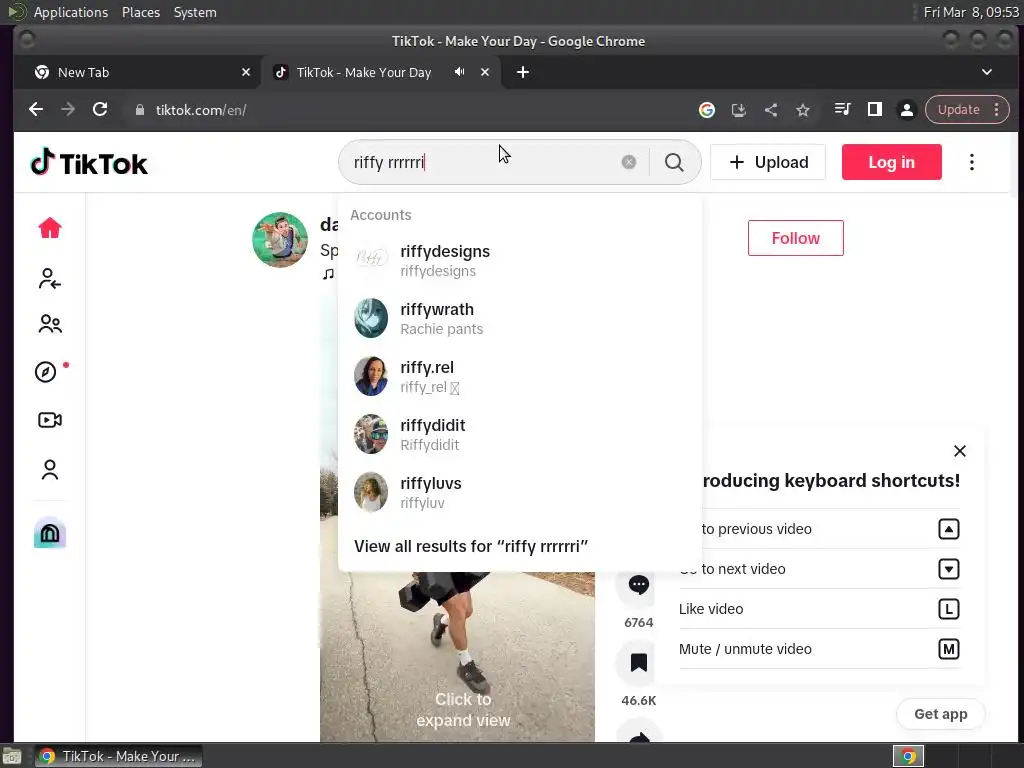Select the riffyluvs account suggestion

pos(520,492)
